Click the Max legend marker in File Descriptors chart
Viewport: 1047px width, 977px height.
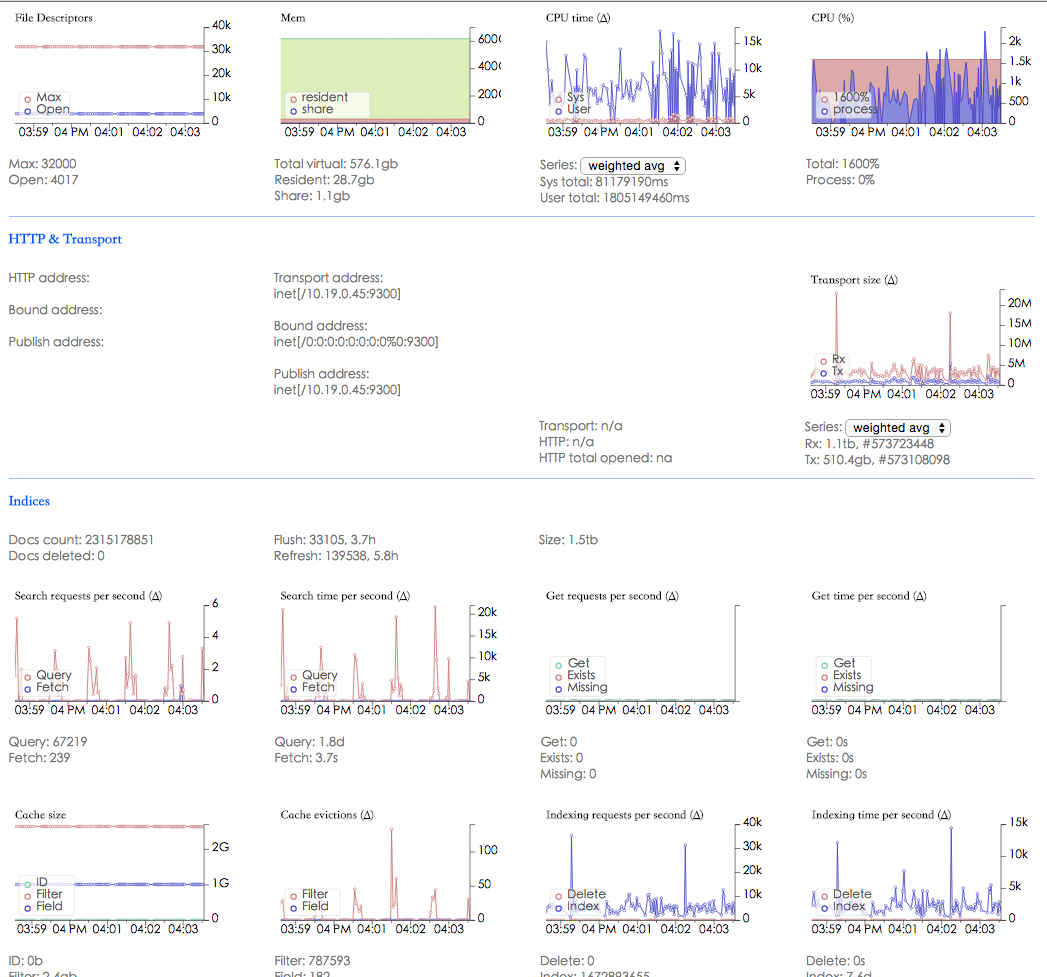(x=27, y=98)
